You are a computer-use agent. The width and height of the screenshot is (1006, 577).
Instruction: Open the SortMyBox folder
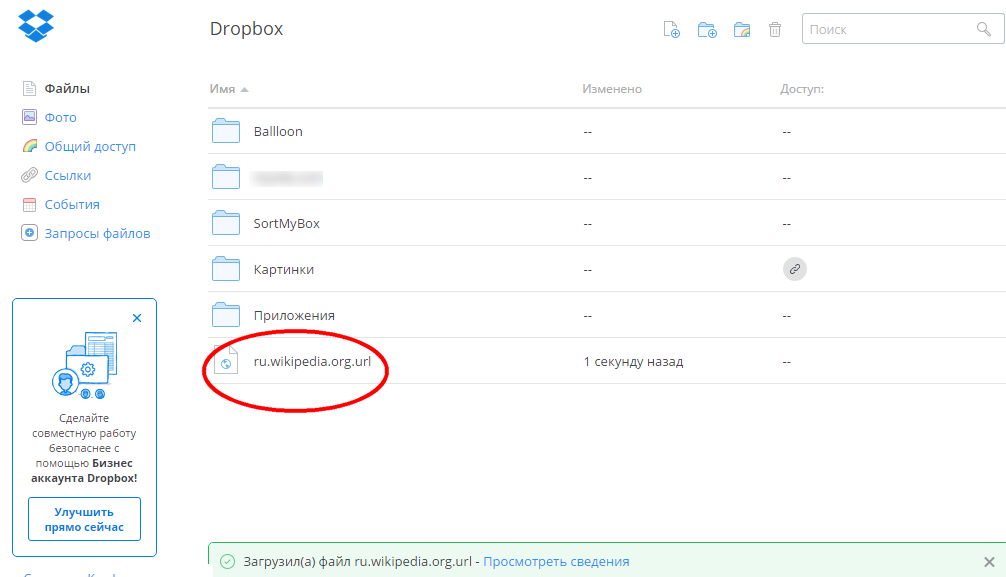pos(286,223)
